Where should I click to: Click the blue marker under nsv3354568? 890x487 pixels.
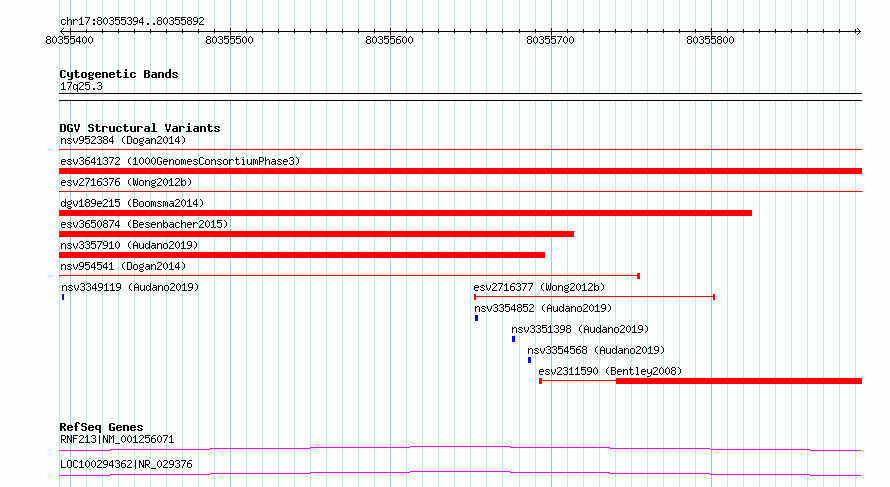coord(529,360)
